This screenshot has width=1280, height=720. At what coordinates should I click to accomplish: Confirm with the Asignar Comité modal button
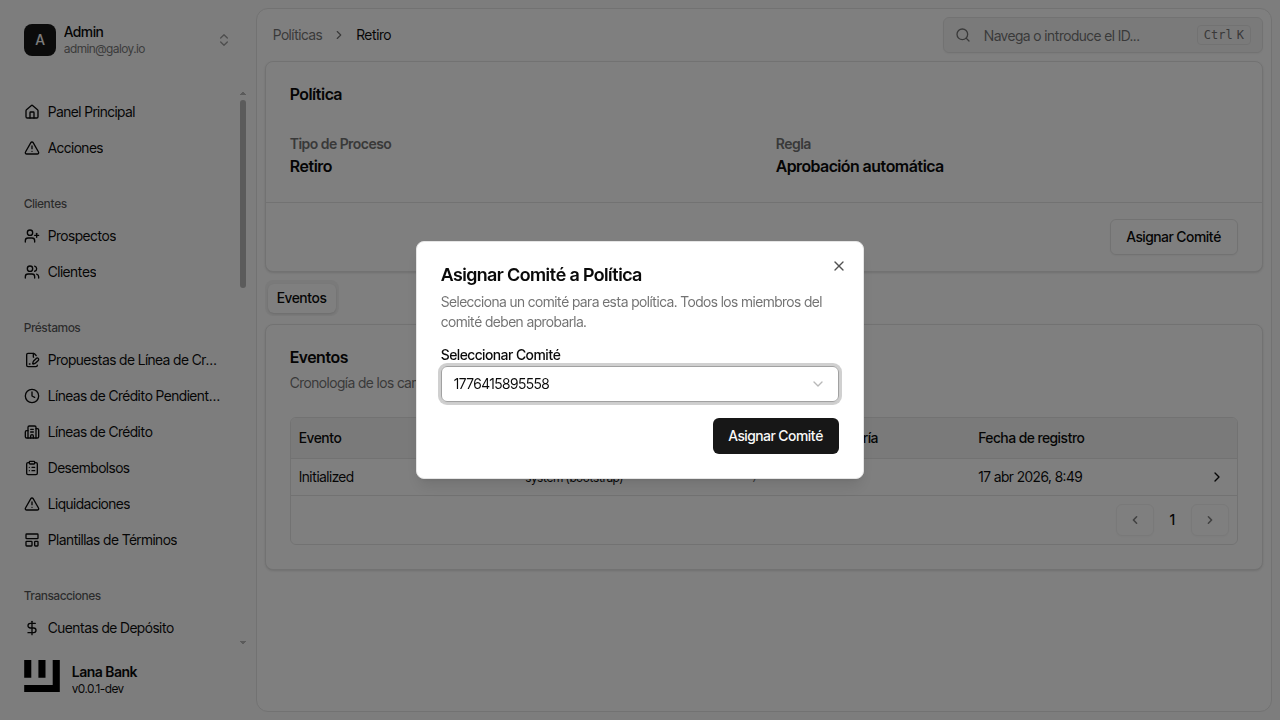click(775, 436)
